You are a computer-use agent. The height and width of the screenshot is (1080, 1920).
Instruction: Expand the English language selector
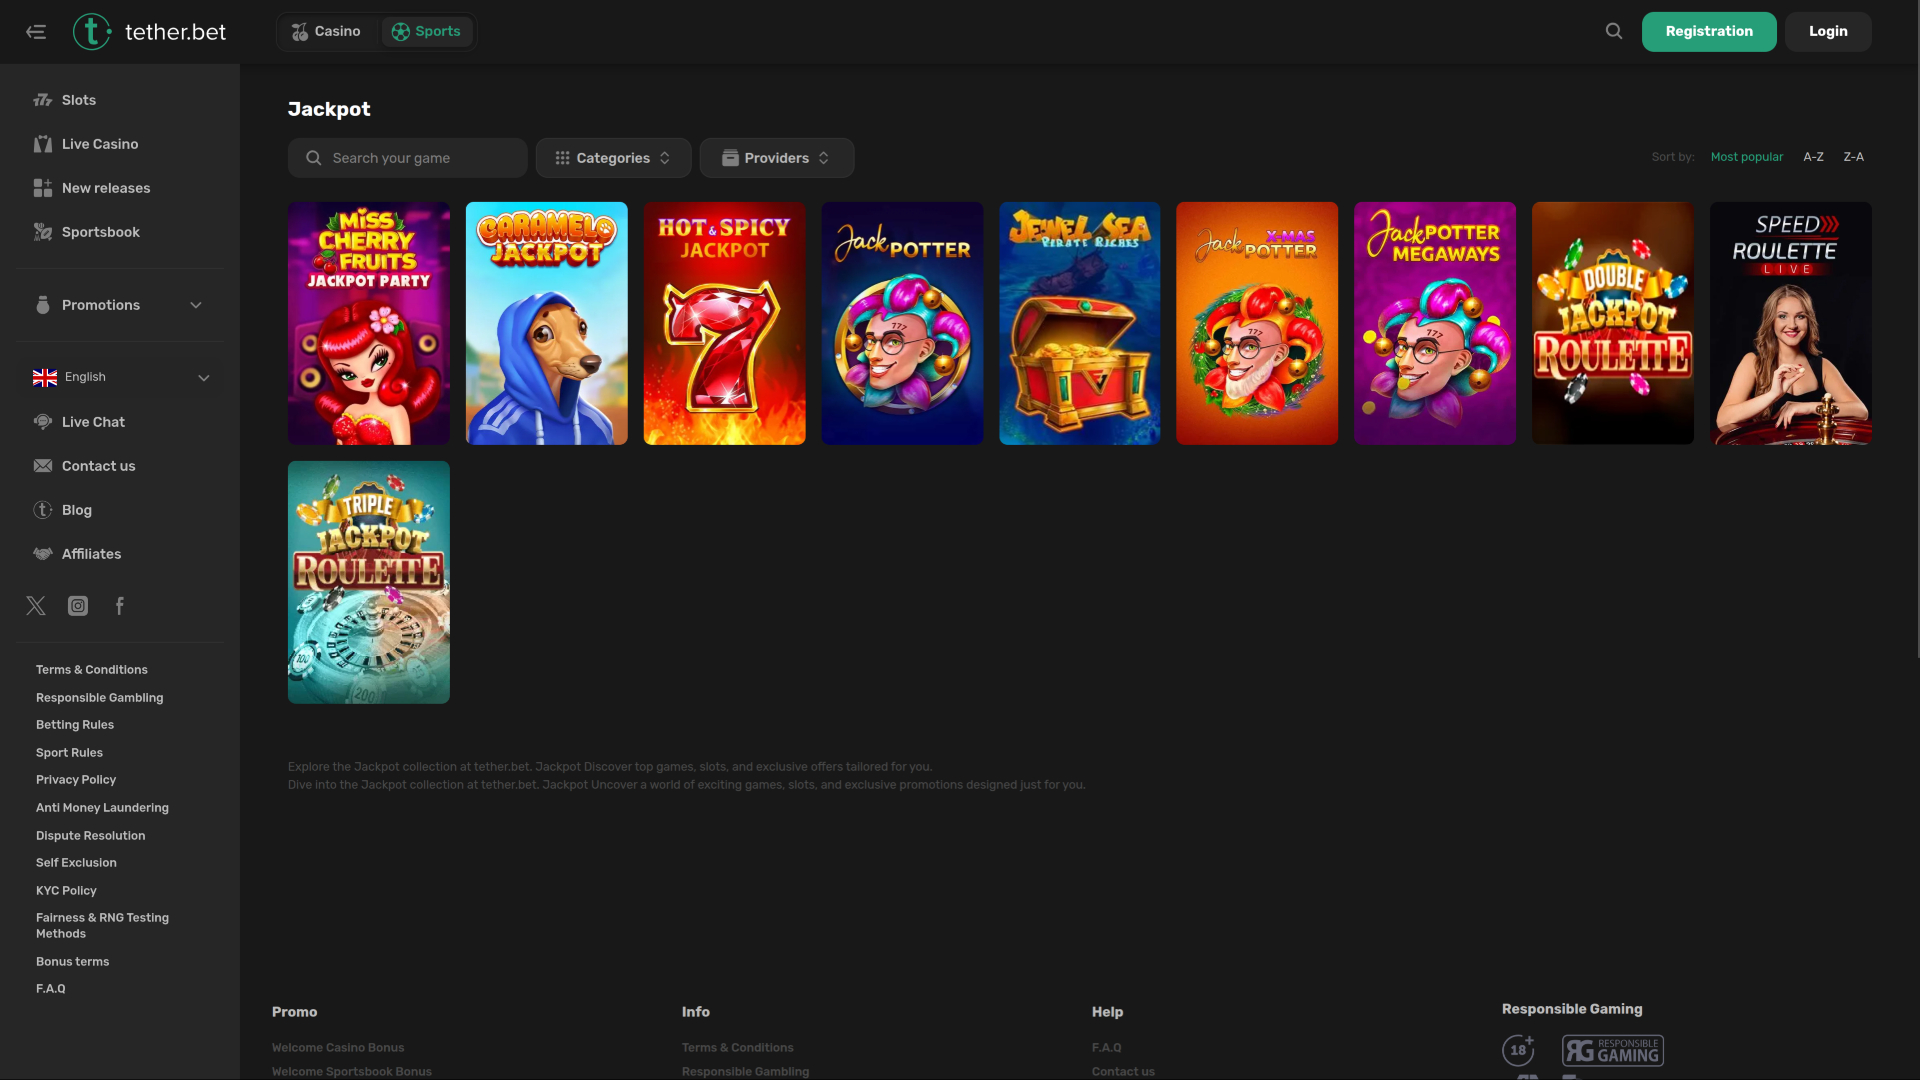click(120, 377)
